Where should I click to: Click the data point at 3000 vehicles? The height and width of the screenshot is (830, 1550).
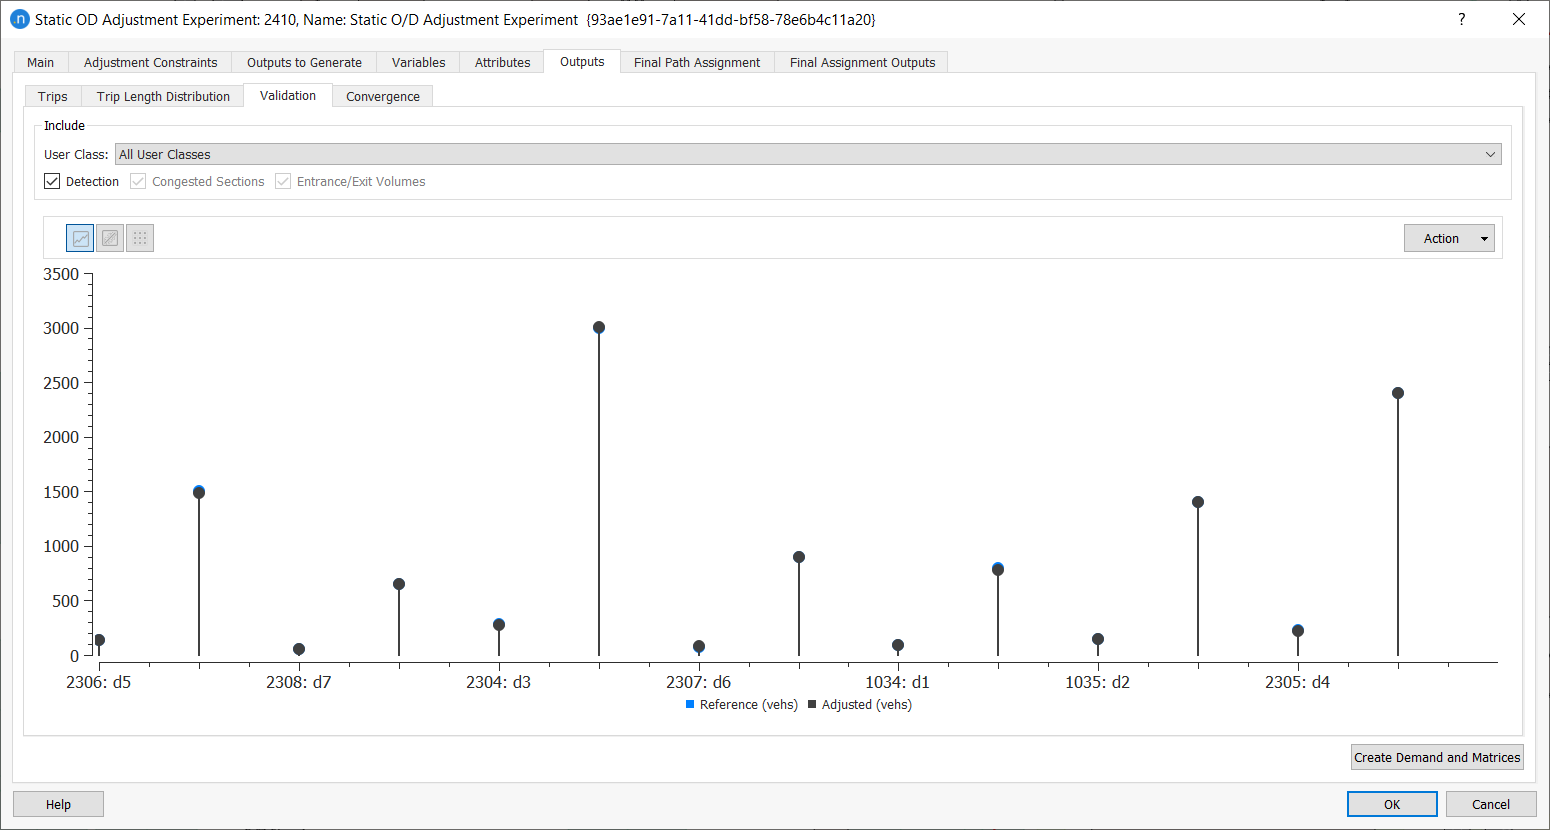[599, 328]
